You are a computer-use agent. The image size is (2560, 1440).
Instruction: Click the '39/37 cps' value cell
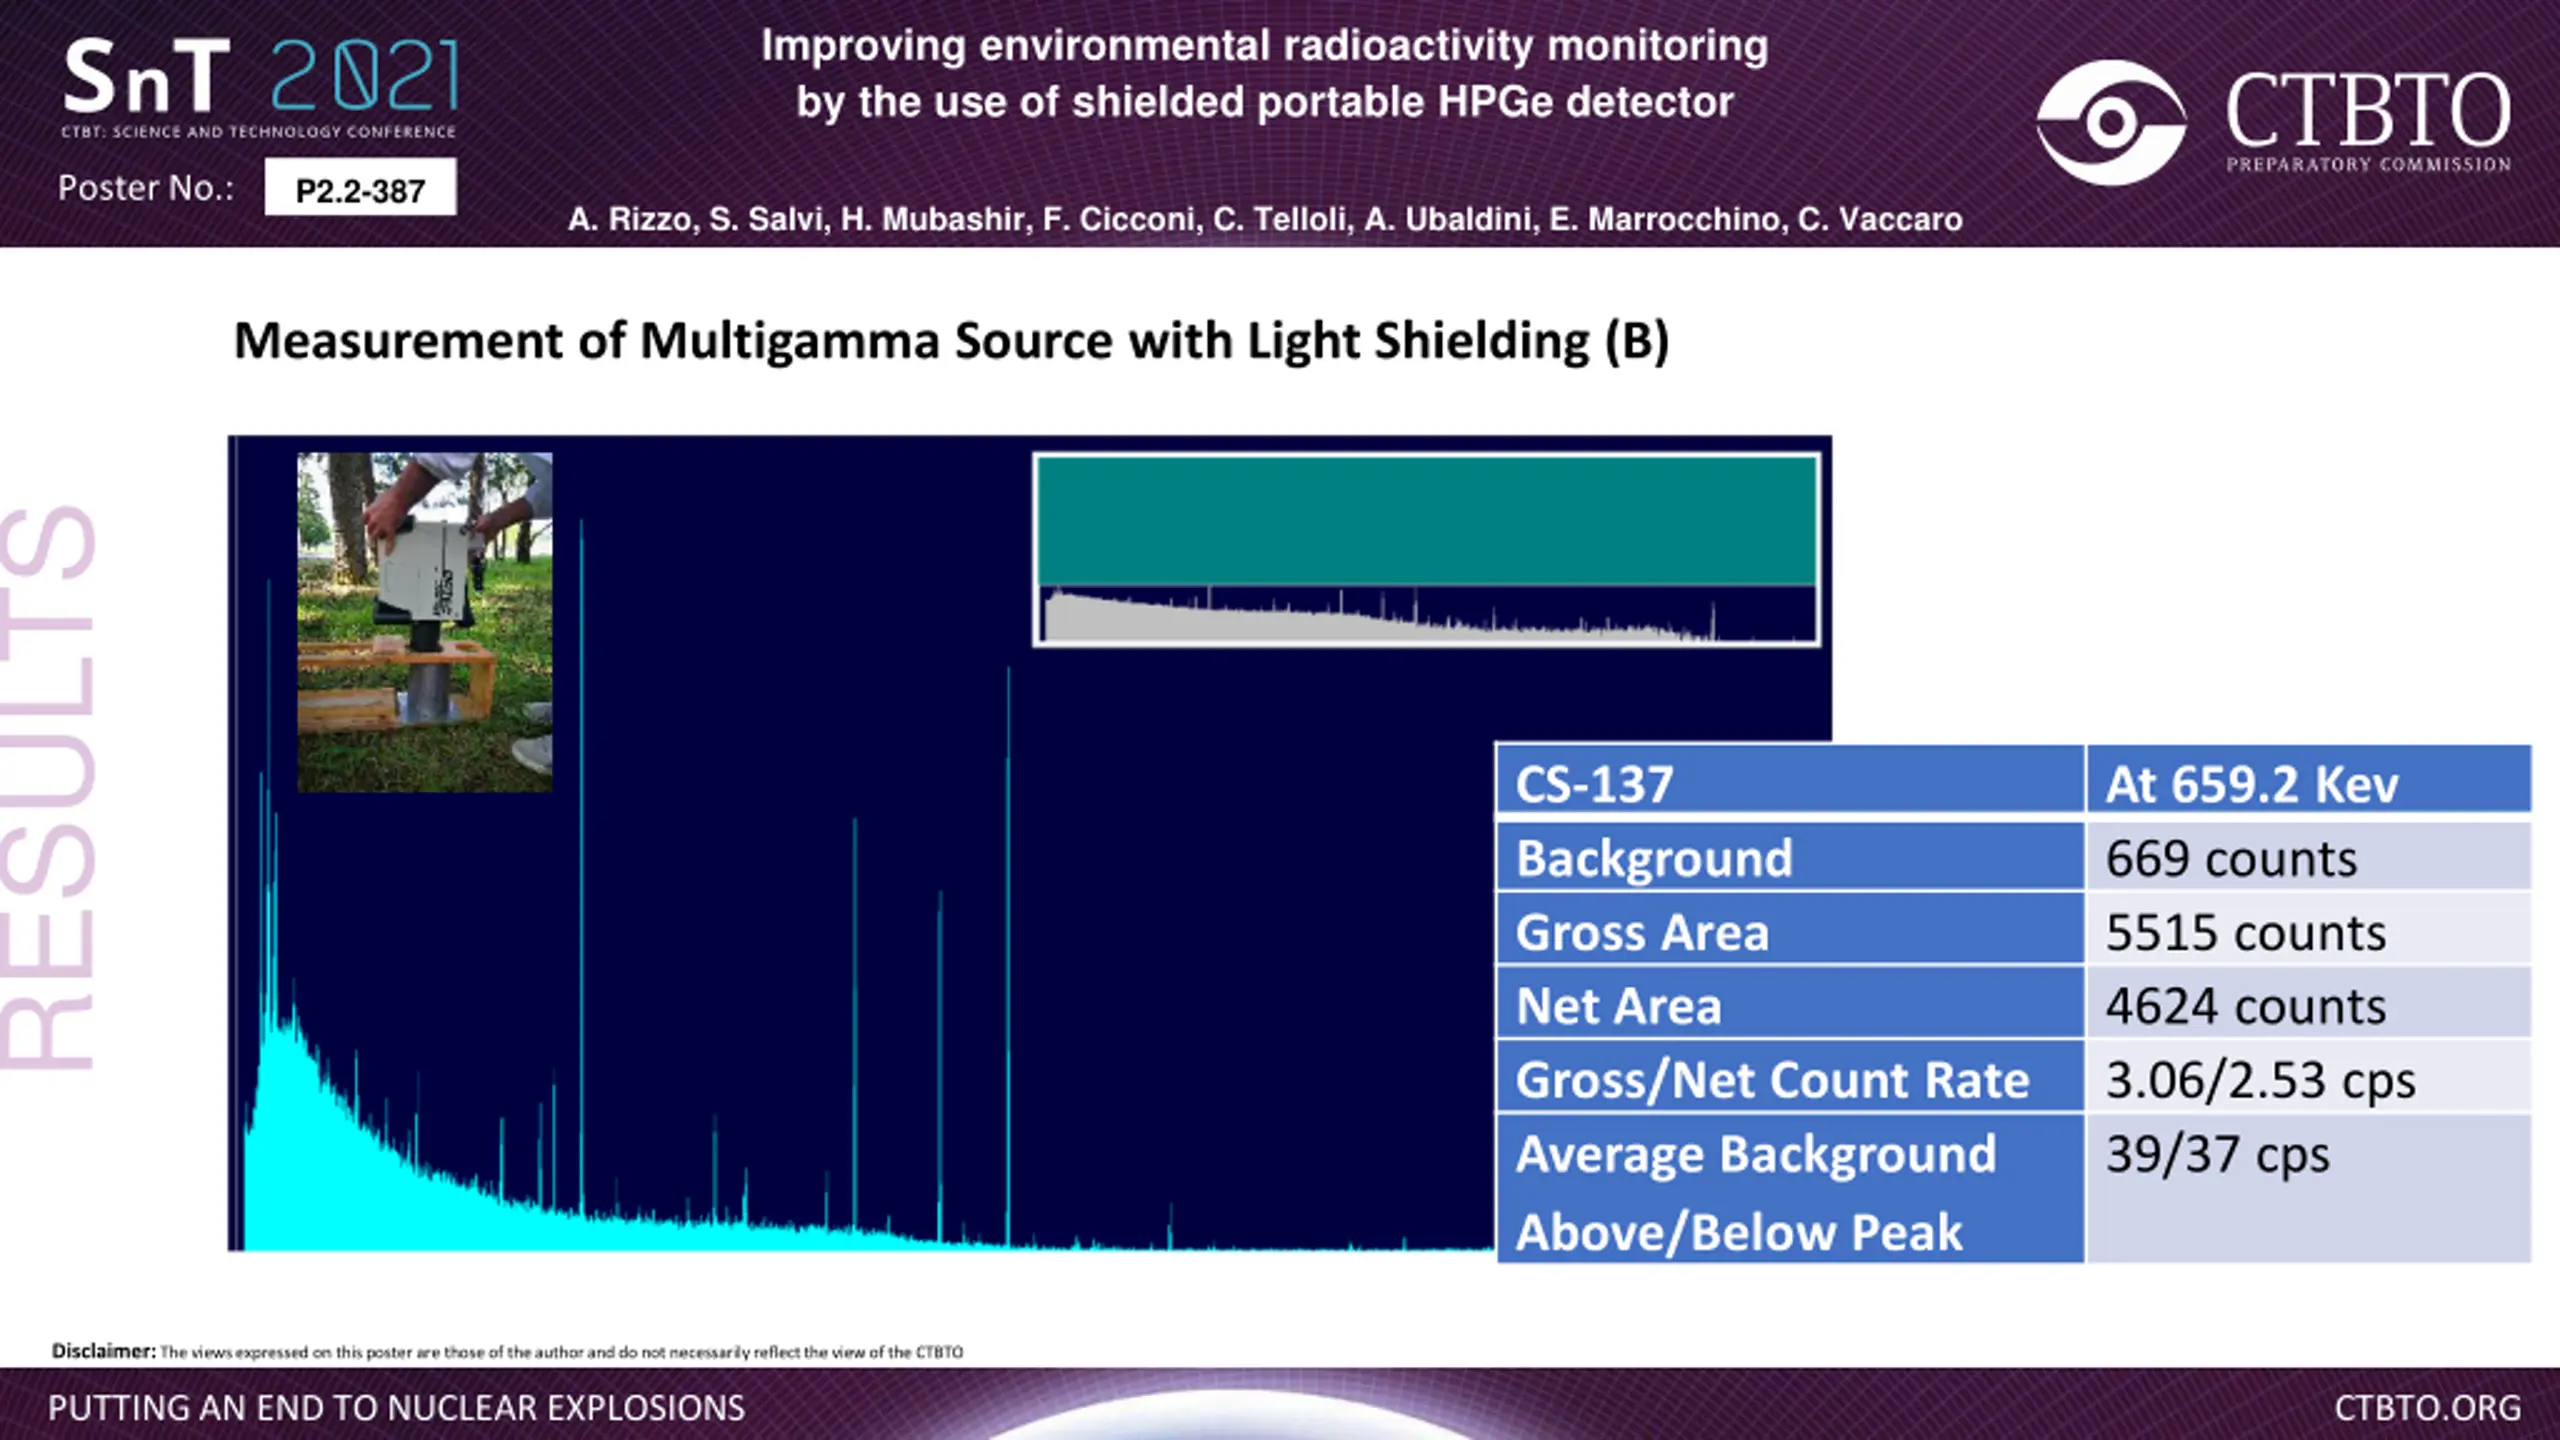point(2309,1190)
